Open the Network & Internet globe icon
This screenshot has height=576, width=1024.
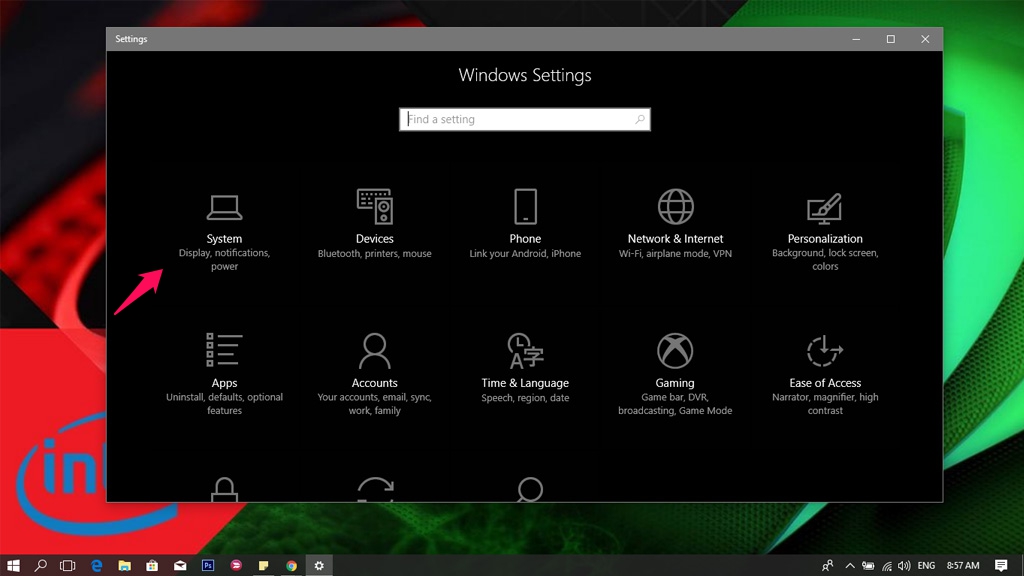[x=675, y=206]
